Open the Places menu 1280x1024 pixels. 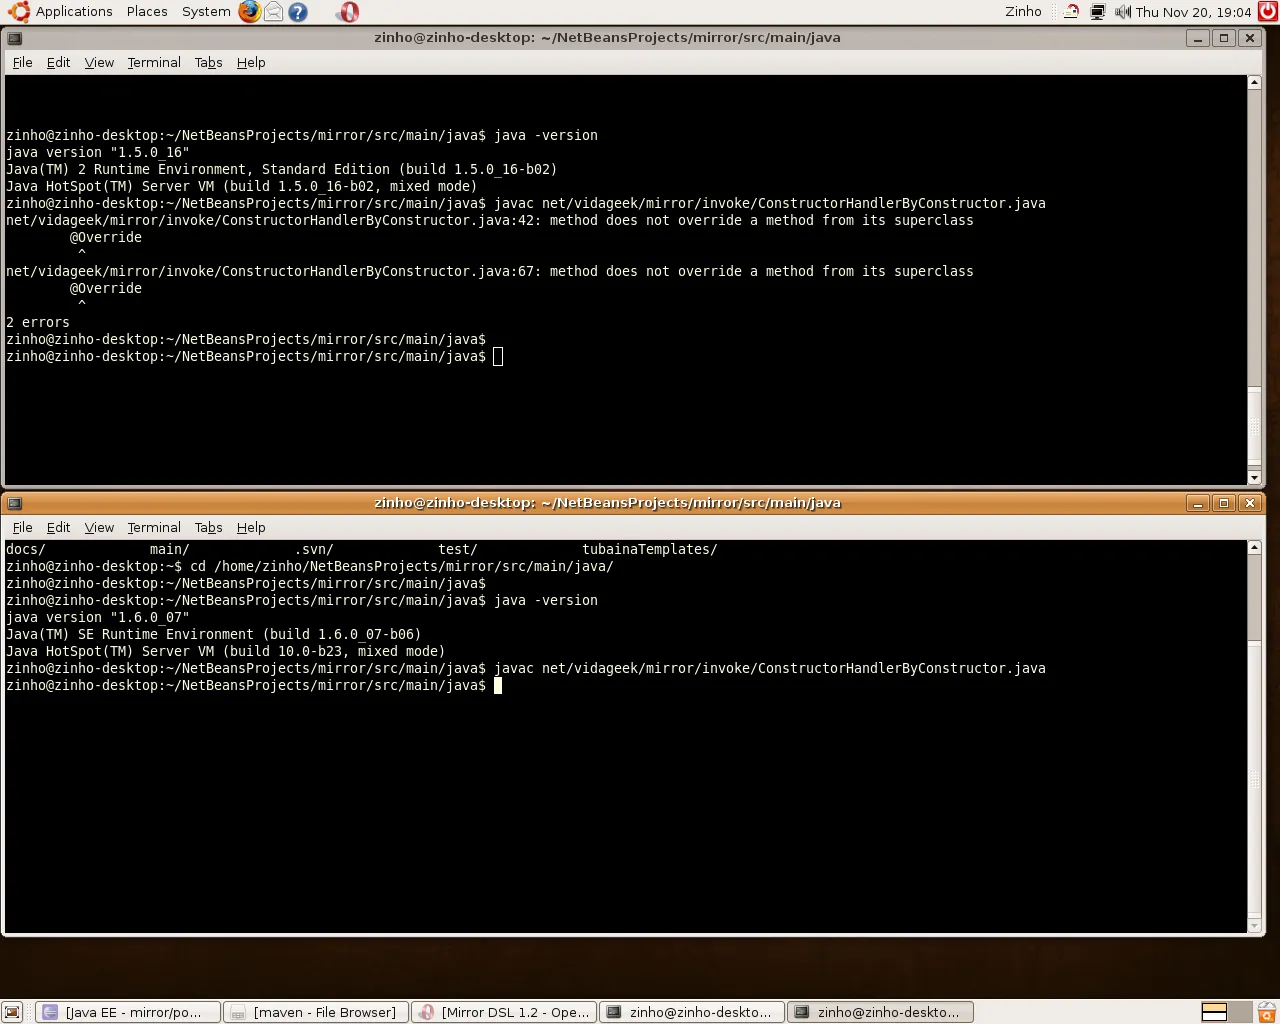click(x=147, y=12)
